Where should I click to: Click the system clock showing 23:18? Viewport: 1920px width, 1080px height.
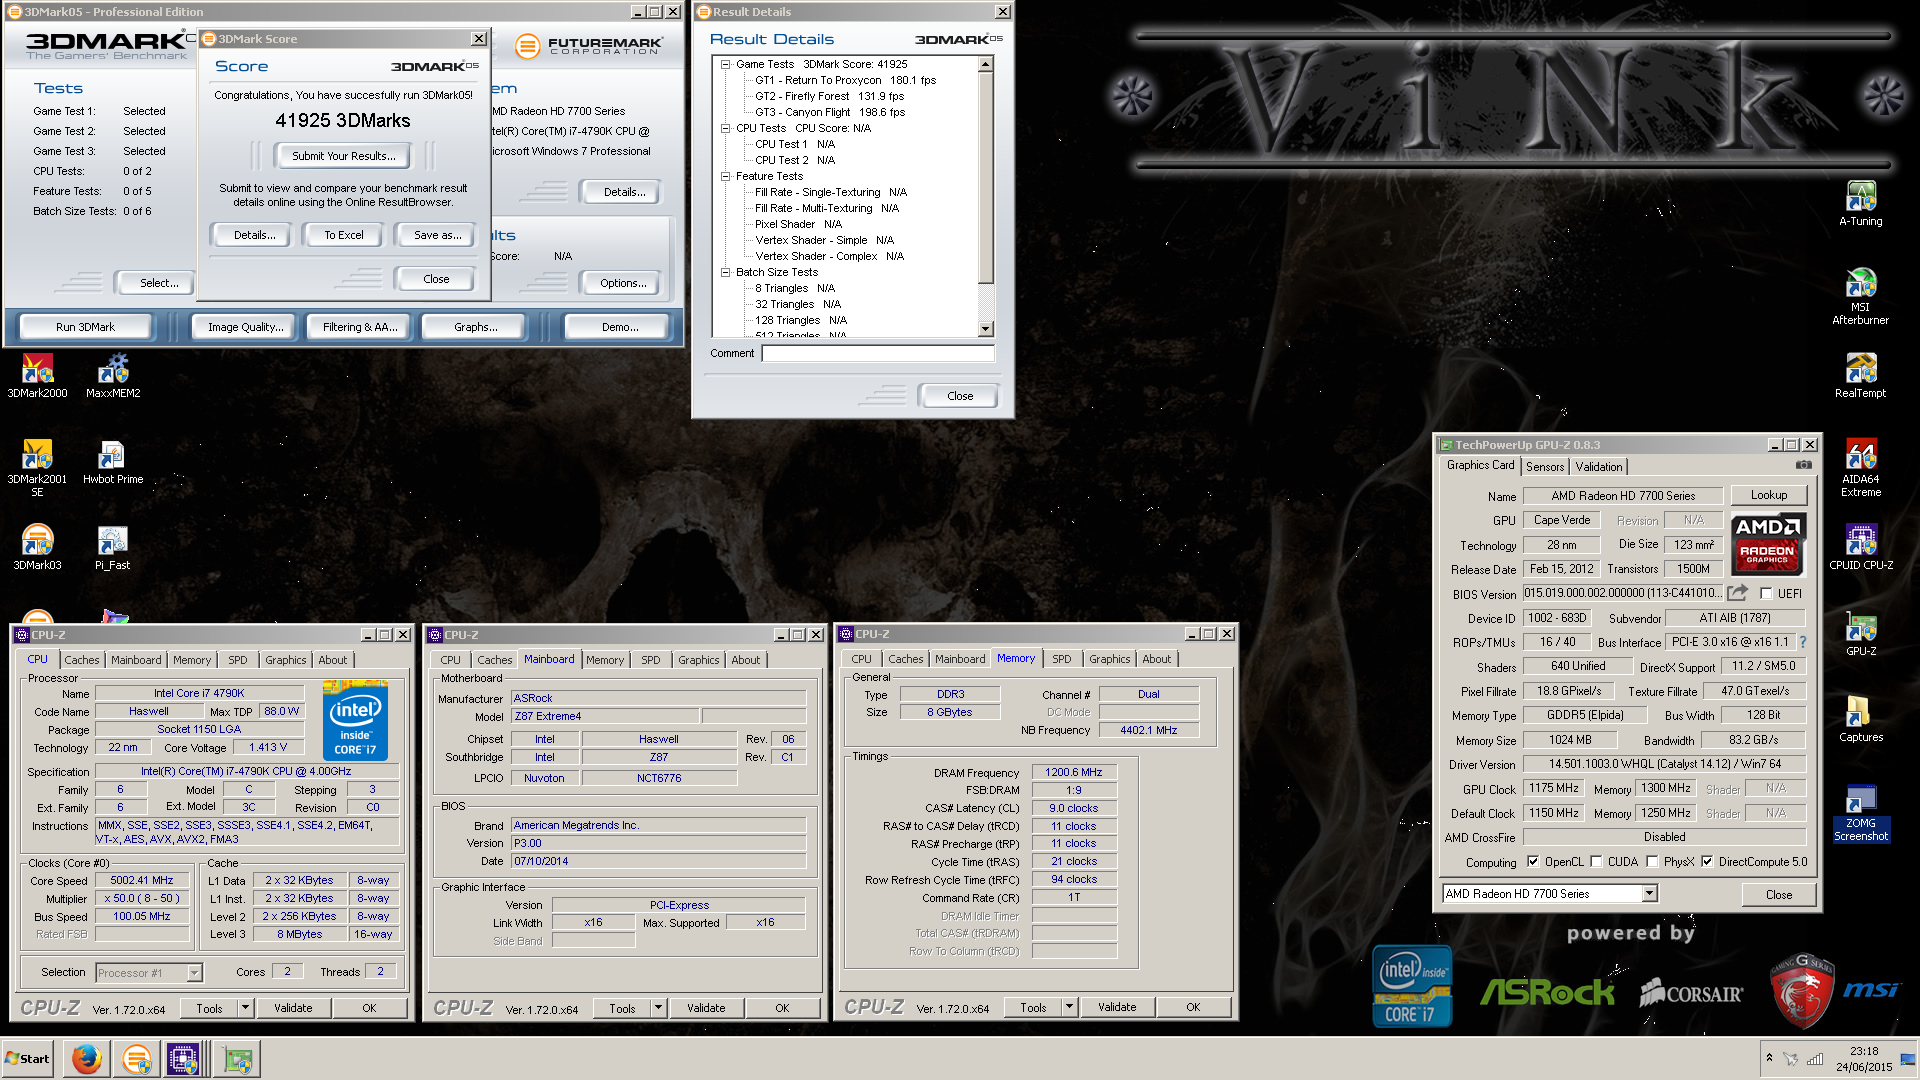[x=1863, y=1051]
